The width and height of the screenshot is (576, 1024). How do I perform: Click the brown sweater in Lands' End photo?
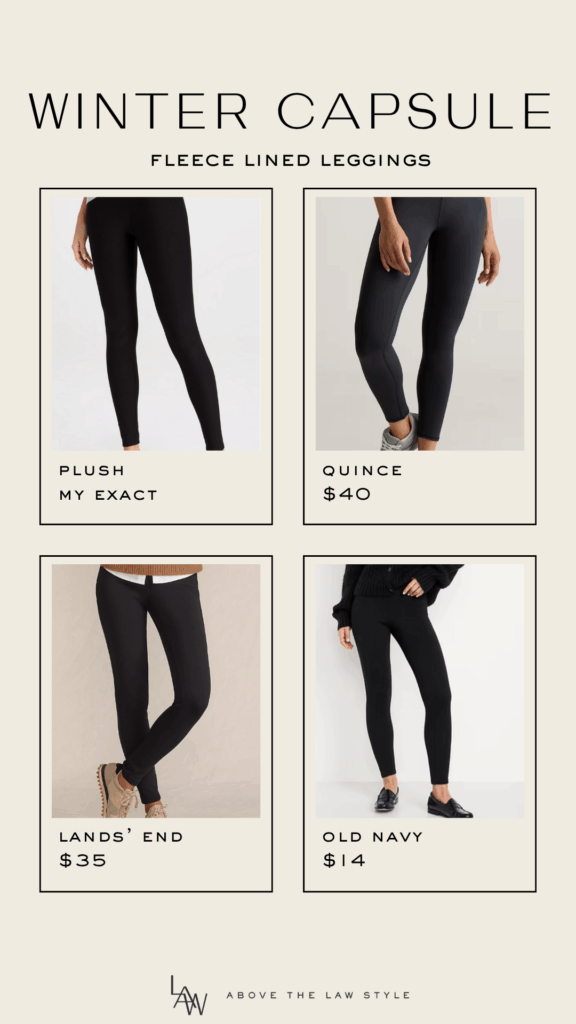pos(152,569)
